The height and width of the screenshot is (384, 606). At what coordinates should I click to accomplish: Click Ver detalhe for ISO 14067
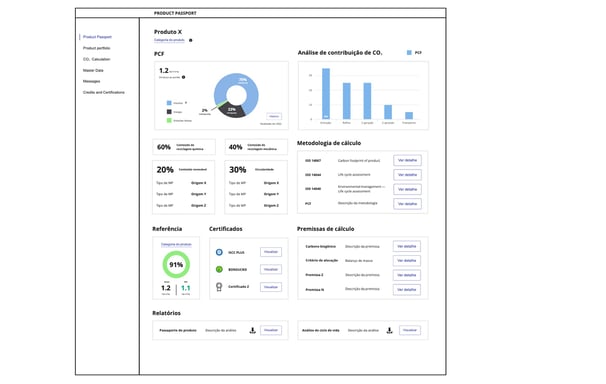pos(407,160)
